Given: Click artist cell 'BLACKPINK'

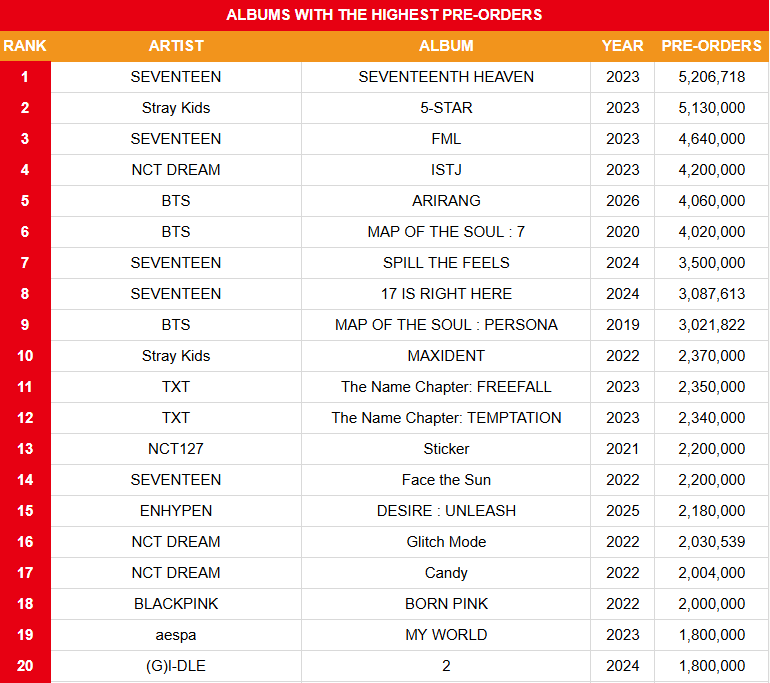Looking at the screenshot, I should pyautogui.click(x=176, y=603).
